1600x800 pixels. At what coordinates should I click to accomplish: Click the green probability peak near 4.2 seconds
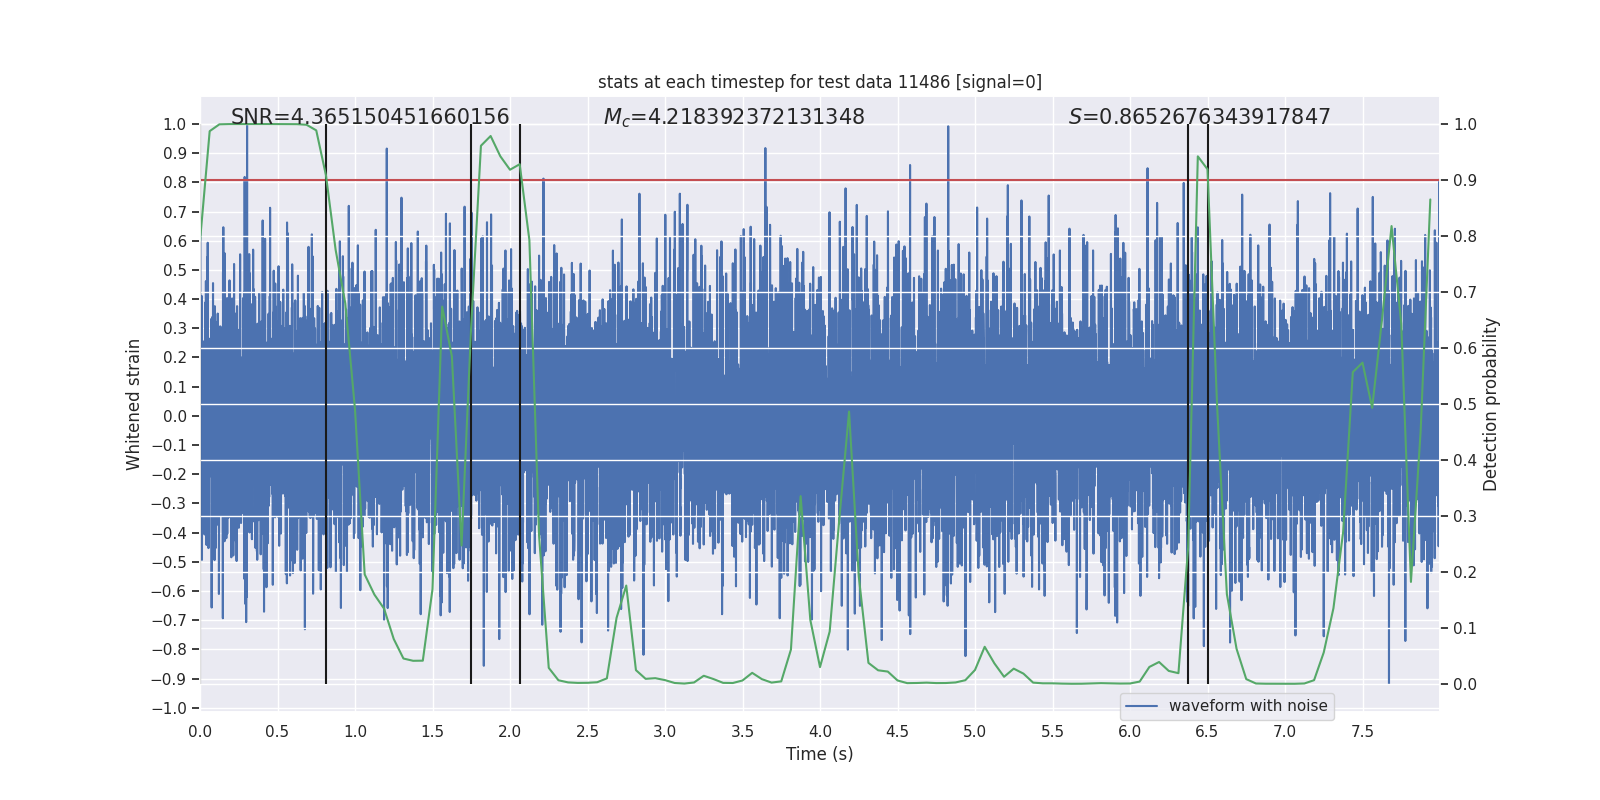point(849,413)
